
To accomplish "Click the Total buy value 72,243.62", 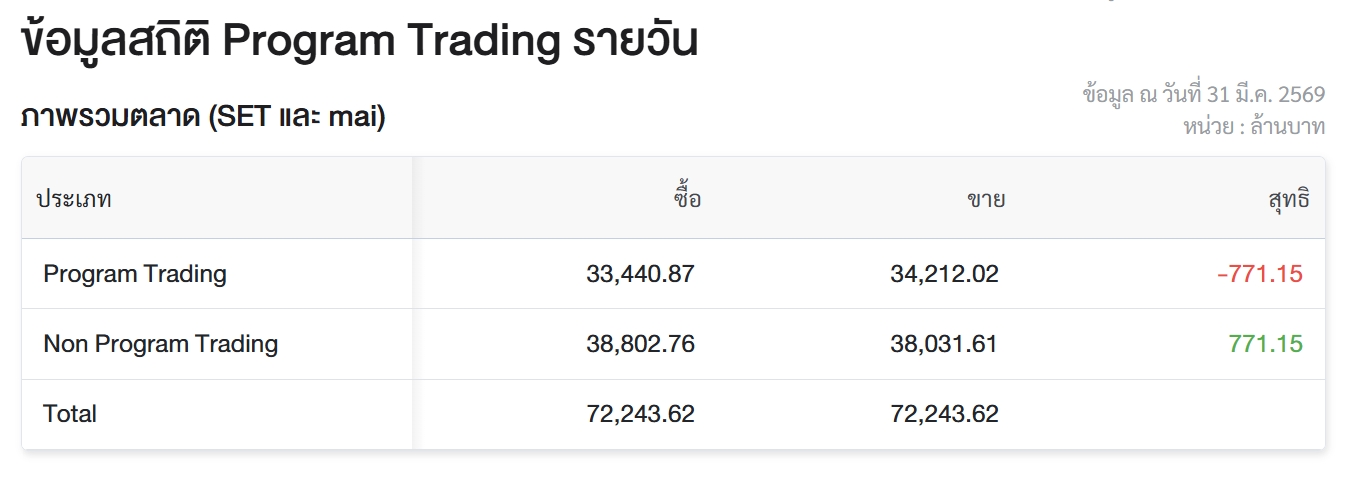I will [640, 414].
